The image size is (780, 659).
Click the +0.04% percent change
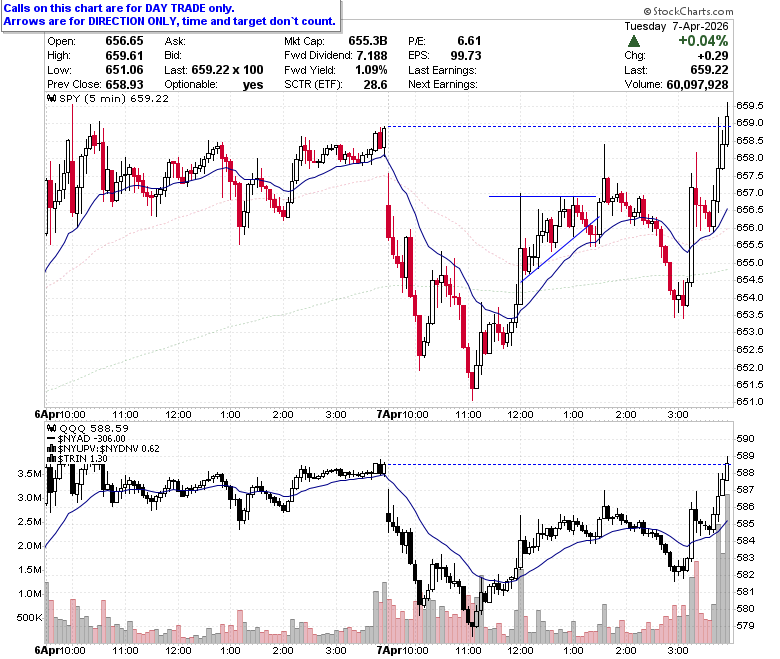click(x=703, y=41)
